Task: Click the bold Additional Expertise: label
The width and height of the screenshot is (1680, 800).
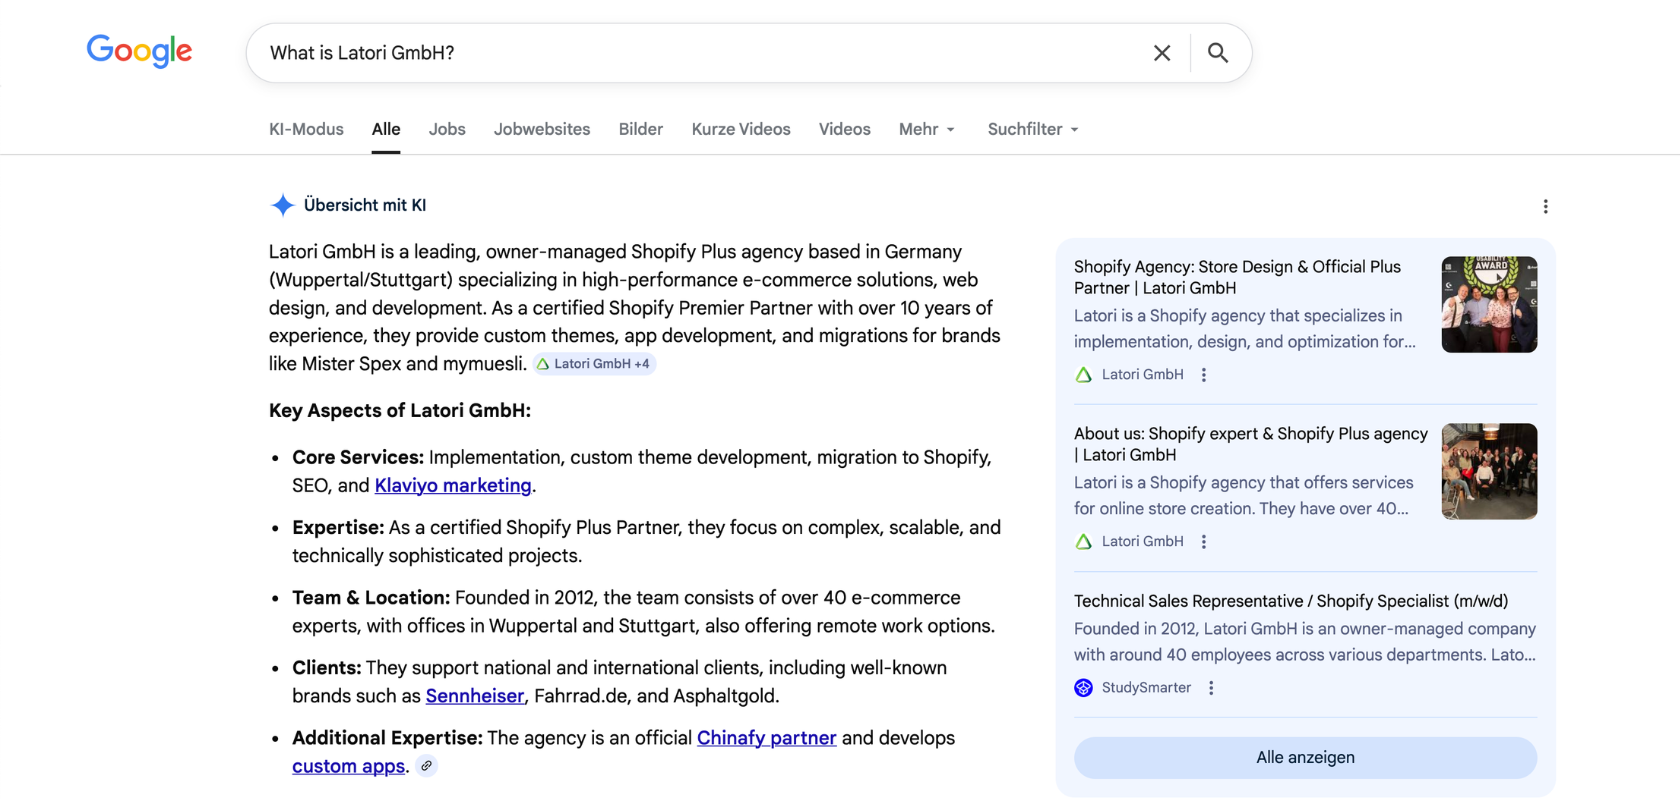Action: pyautogui.click(x=387, y=738)
